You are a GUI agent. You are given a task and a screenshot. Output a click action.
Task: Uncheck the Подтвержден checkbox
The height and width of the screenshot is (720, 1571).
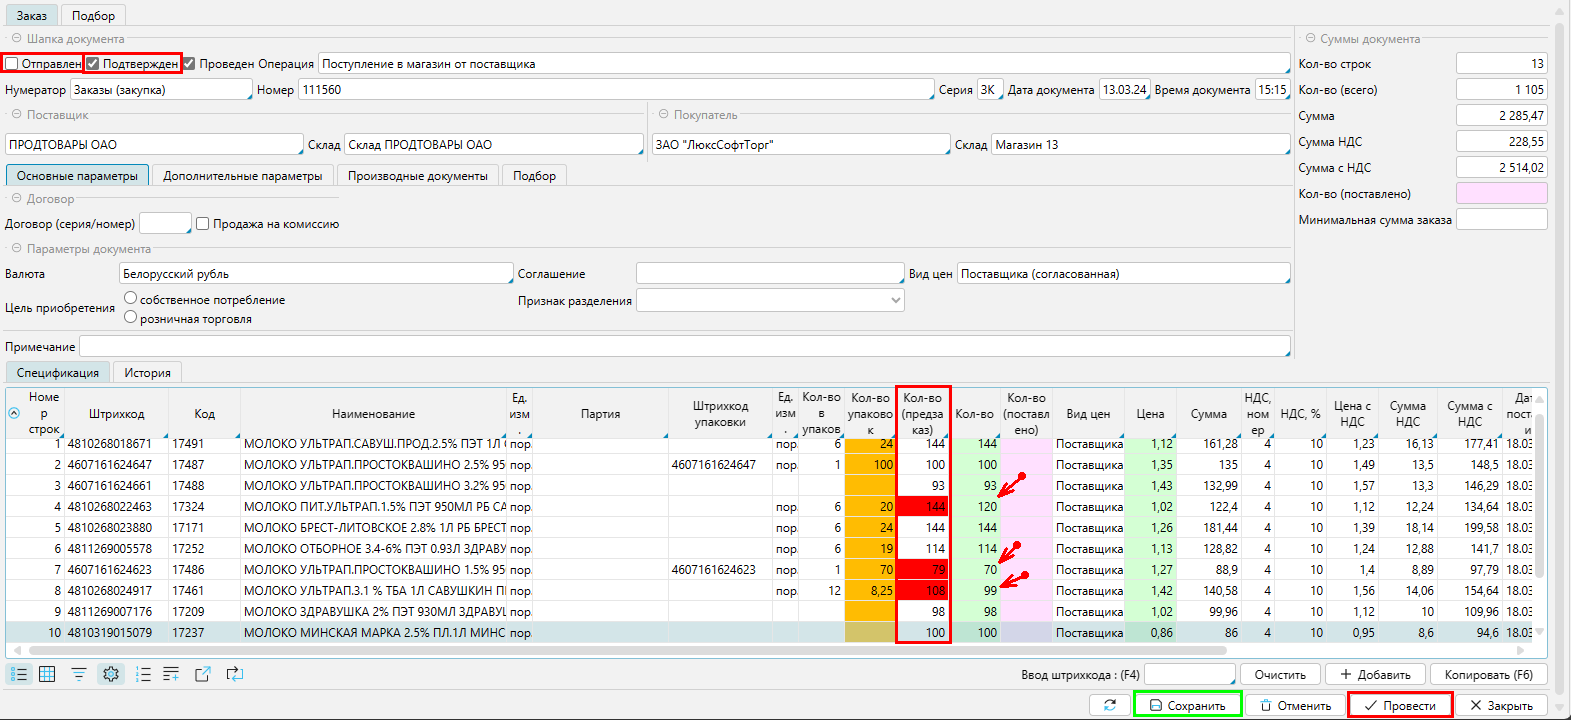93,64
